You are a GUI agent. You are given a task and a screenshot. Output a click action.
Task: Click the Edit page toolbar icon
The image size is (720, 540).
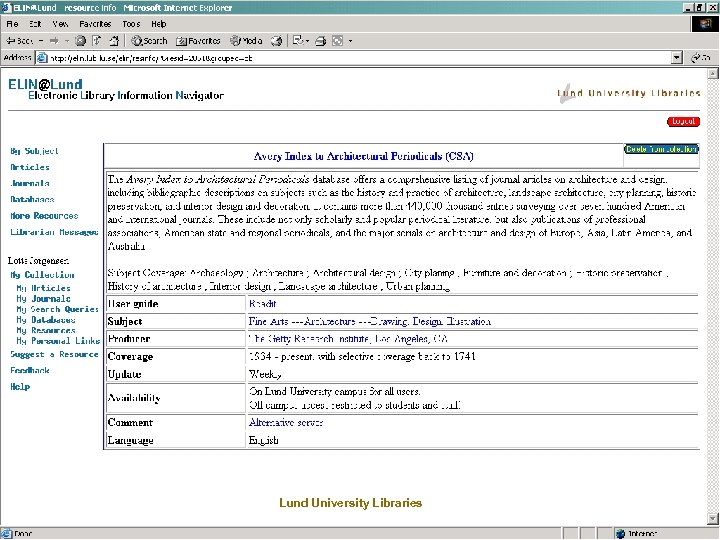[x=338, y=41]
